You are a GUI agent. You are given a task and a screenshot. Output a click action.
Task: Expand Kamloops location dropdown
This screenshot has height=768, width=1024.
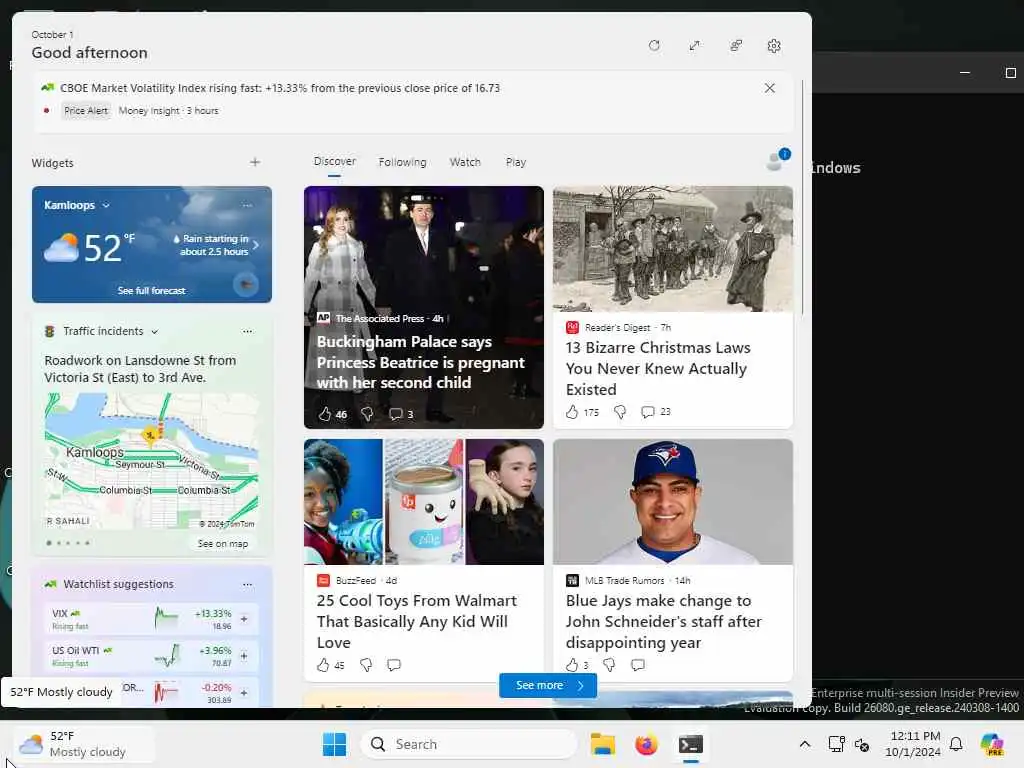(x=106, y=205)
